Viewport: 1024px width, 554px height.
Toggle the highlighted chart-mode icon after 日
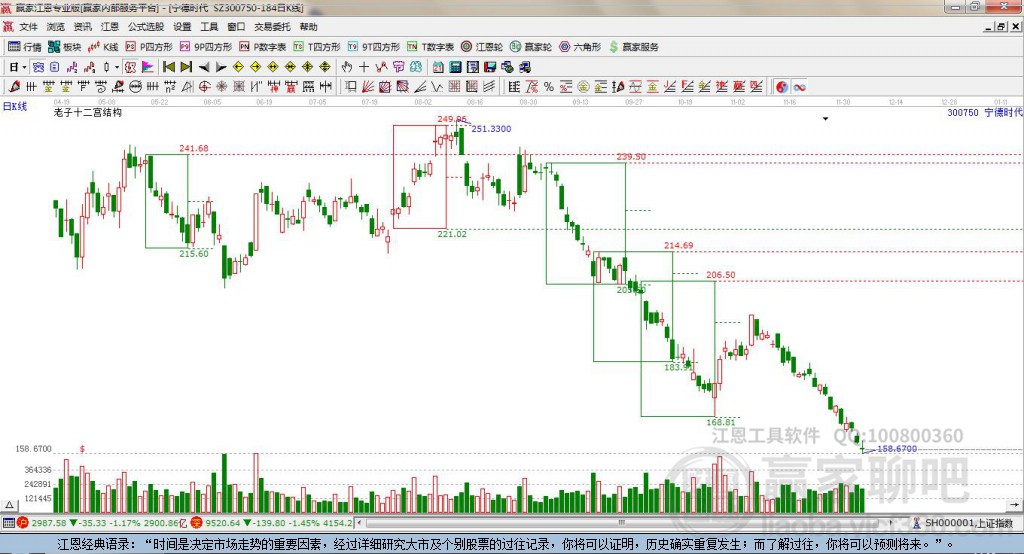pyautogui.click(x=38, y=67)
